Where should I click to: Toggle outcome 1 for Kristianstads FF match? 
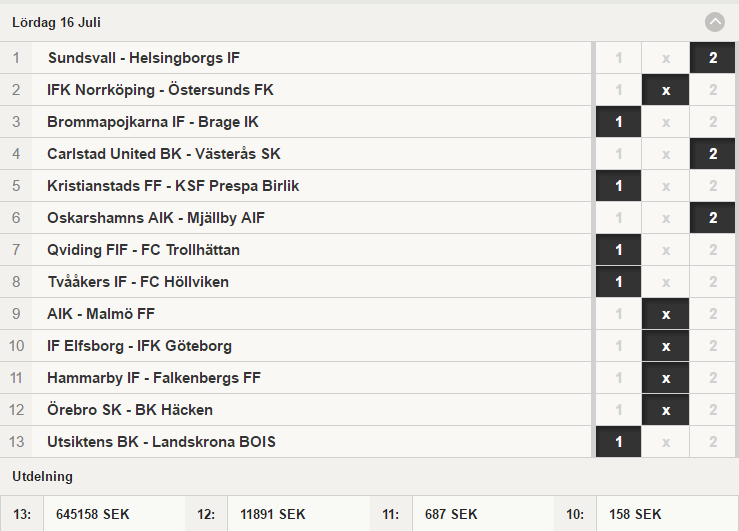coord(618,186)
